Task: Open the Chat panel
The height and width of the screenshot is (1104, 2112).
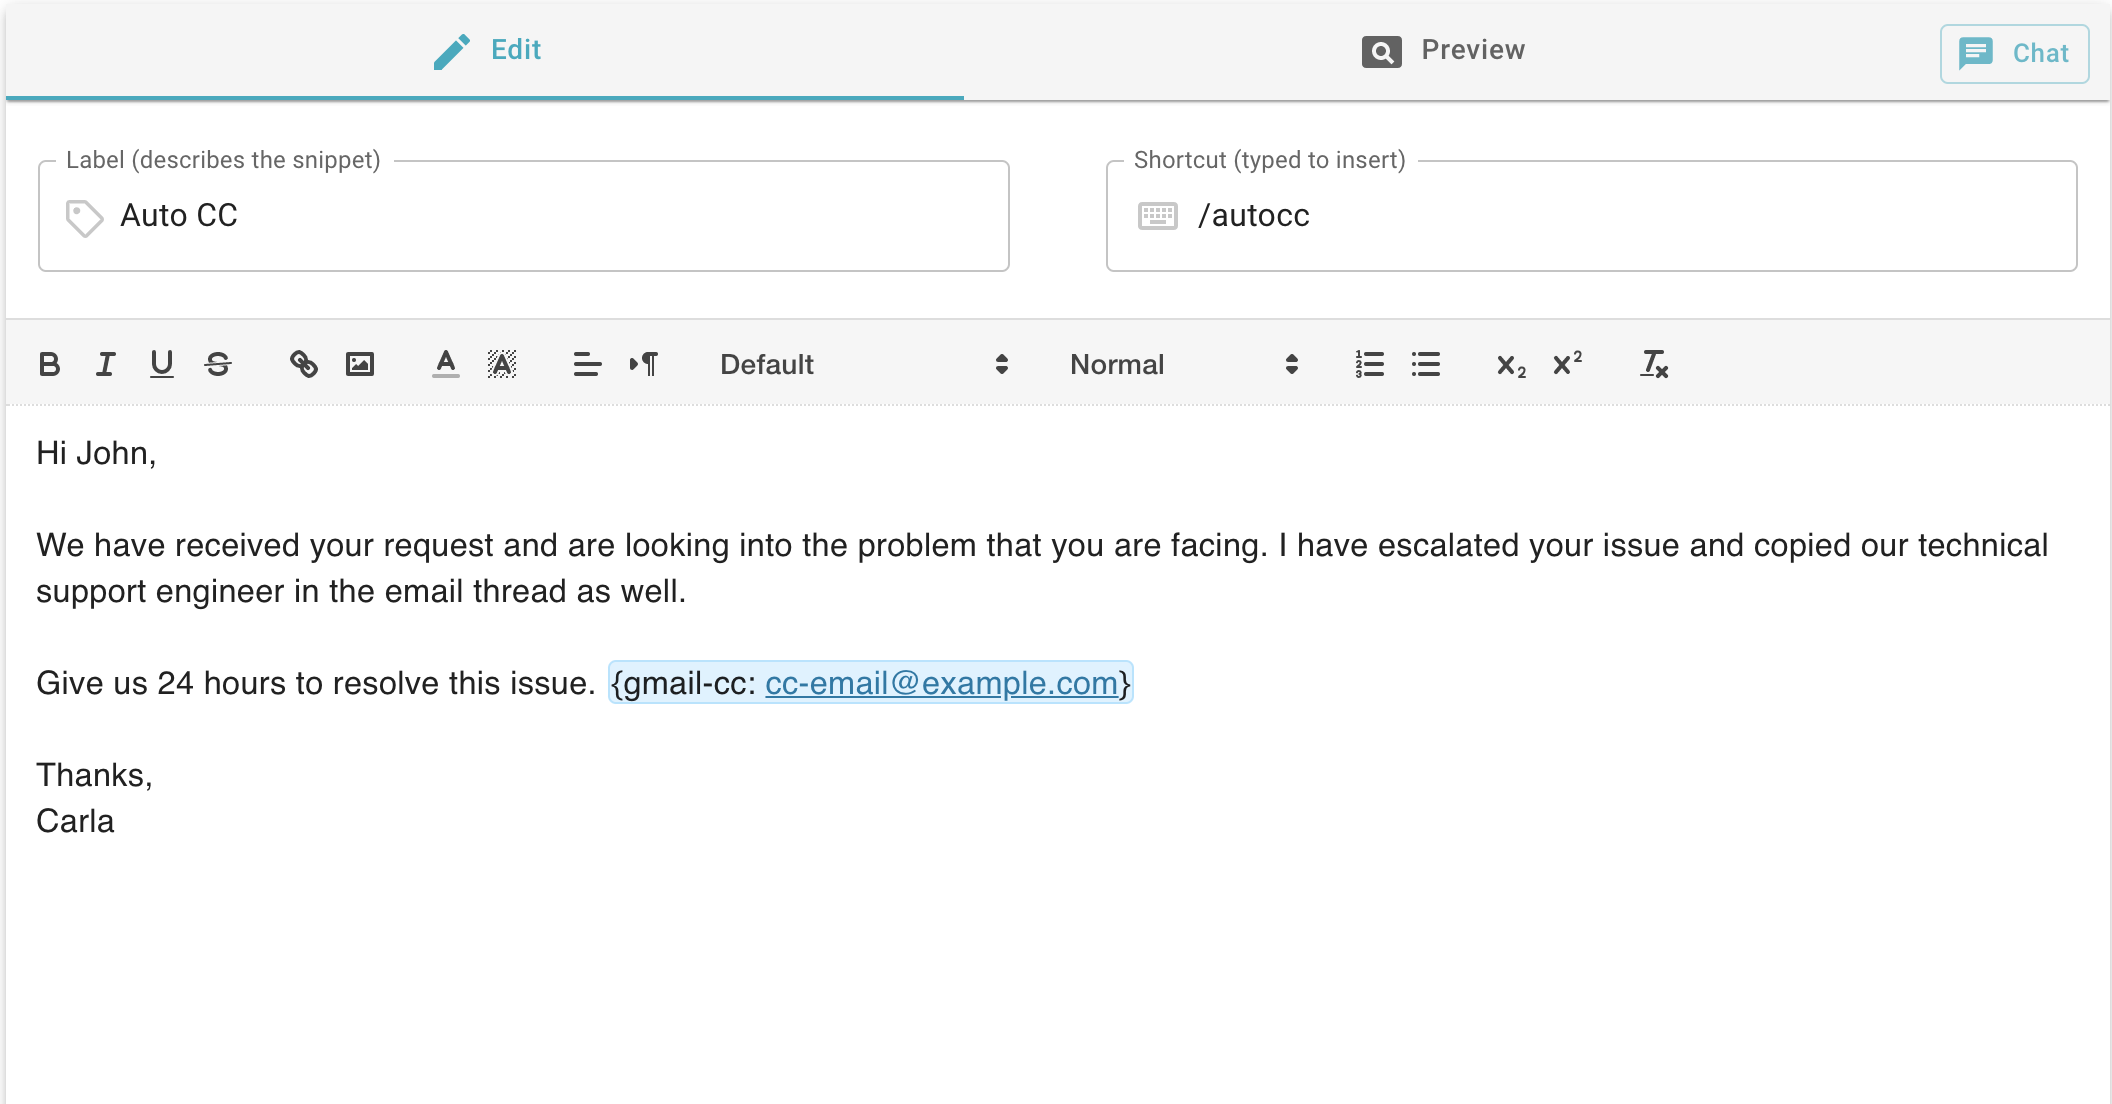Action: 2014,53
